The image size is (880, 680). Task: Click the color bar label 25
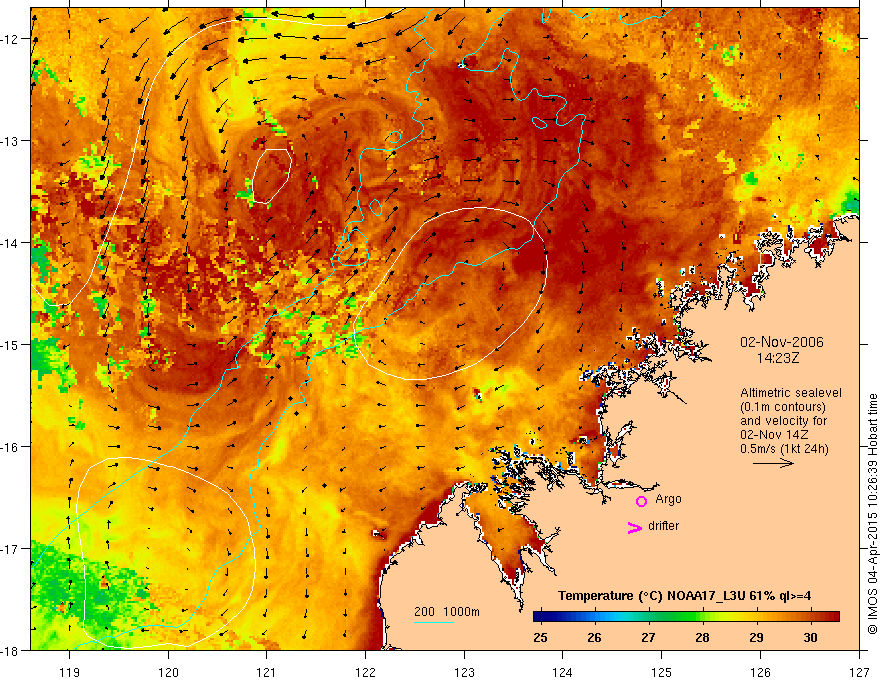click(540, 637)
